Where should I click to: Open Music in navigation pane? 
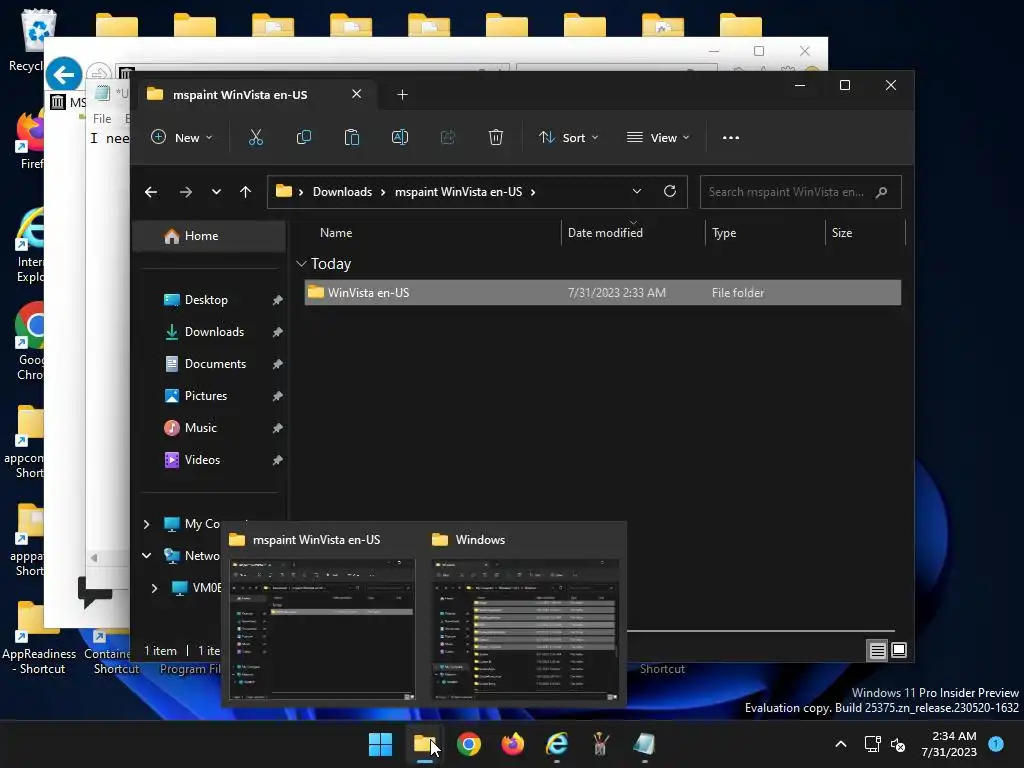(200, 428)
